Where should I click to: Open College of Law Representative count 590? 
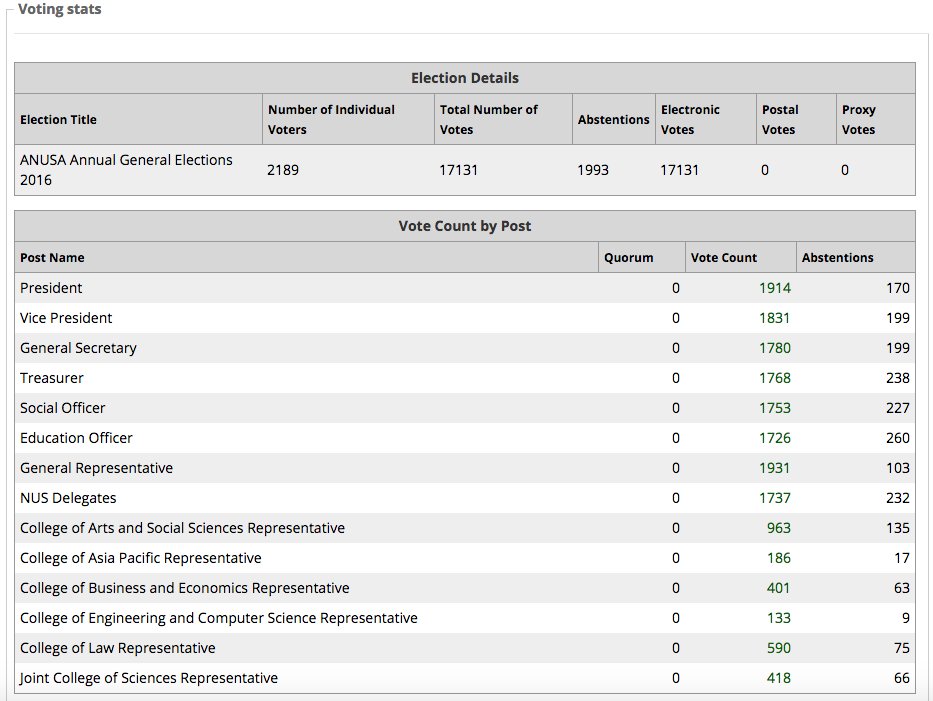(778, 648)
